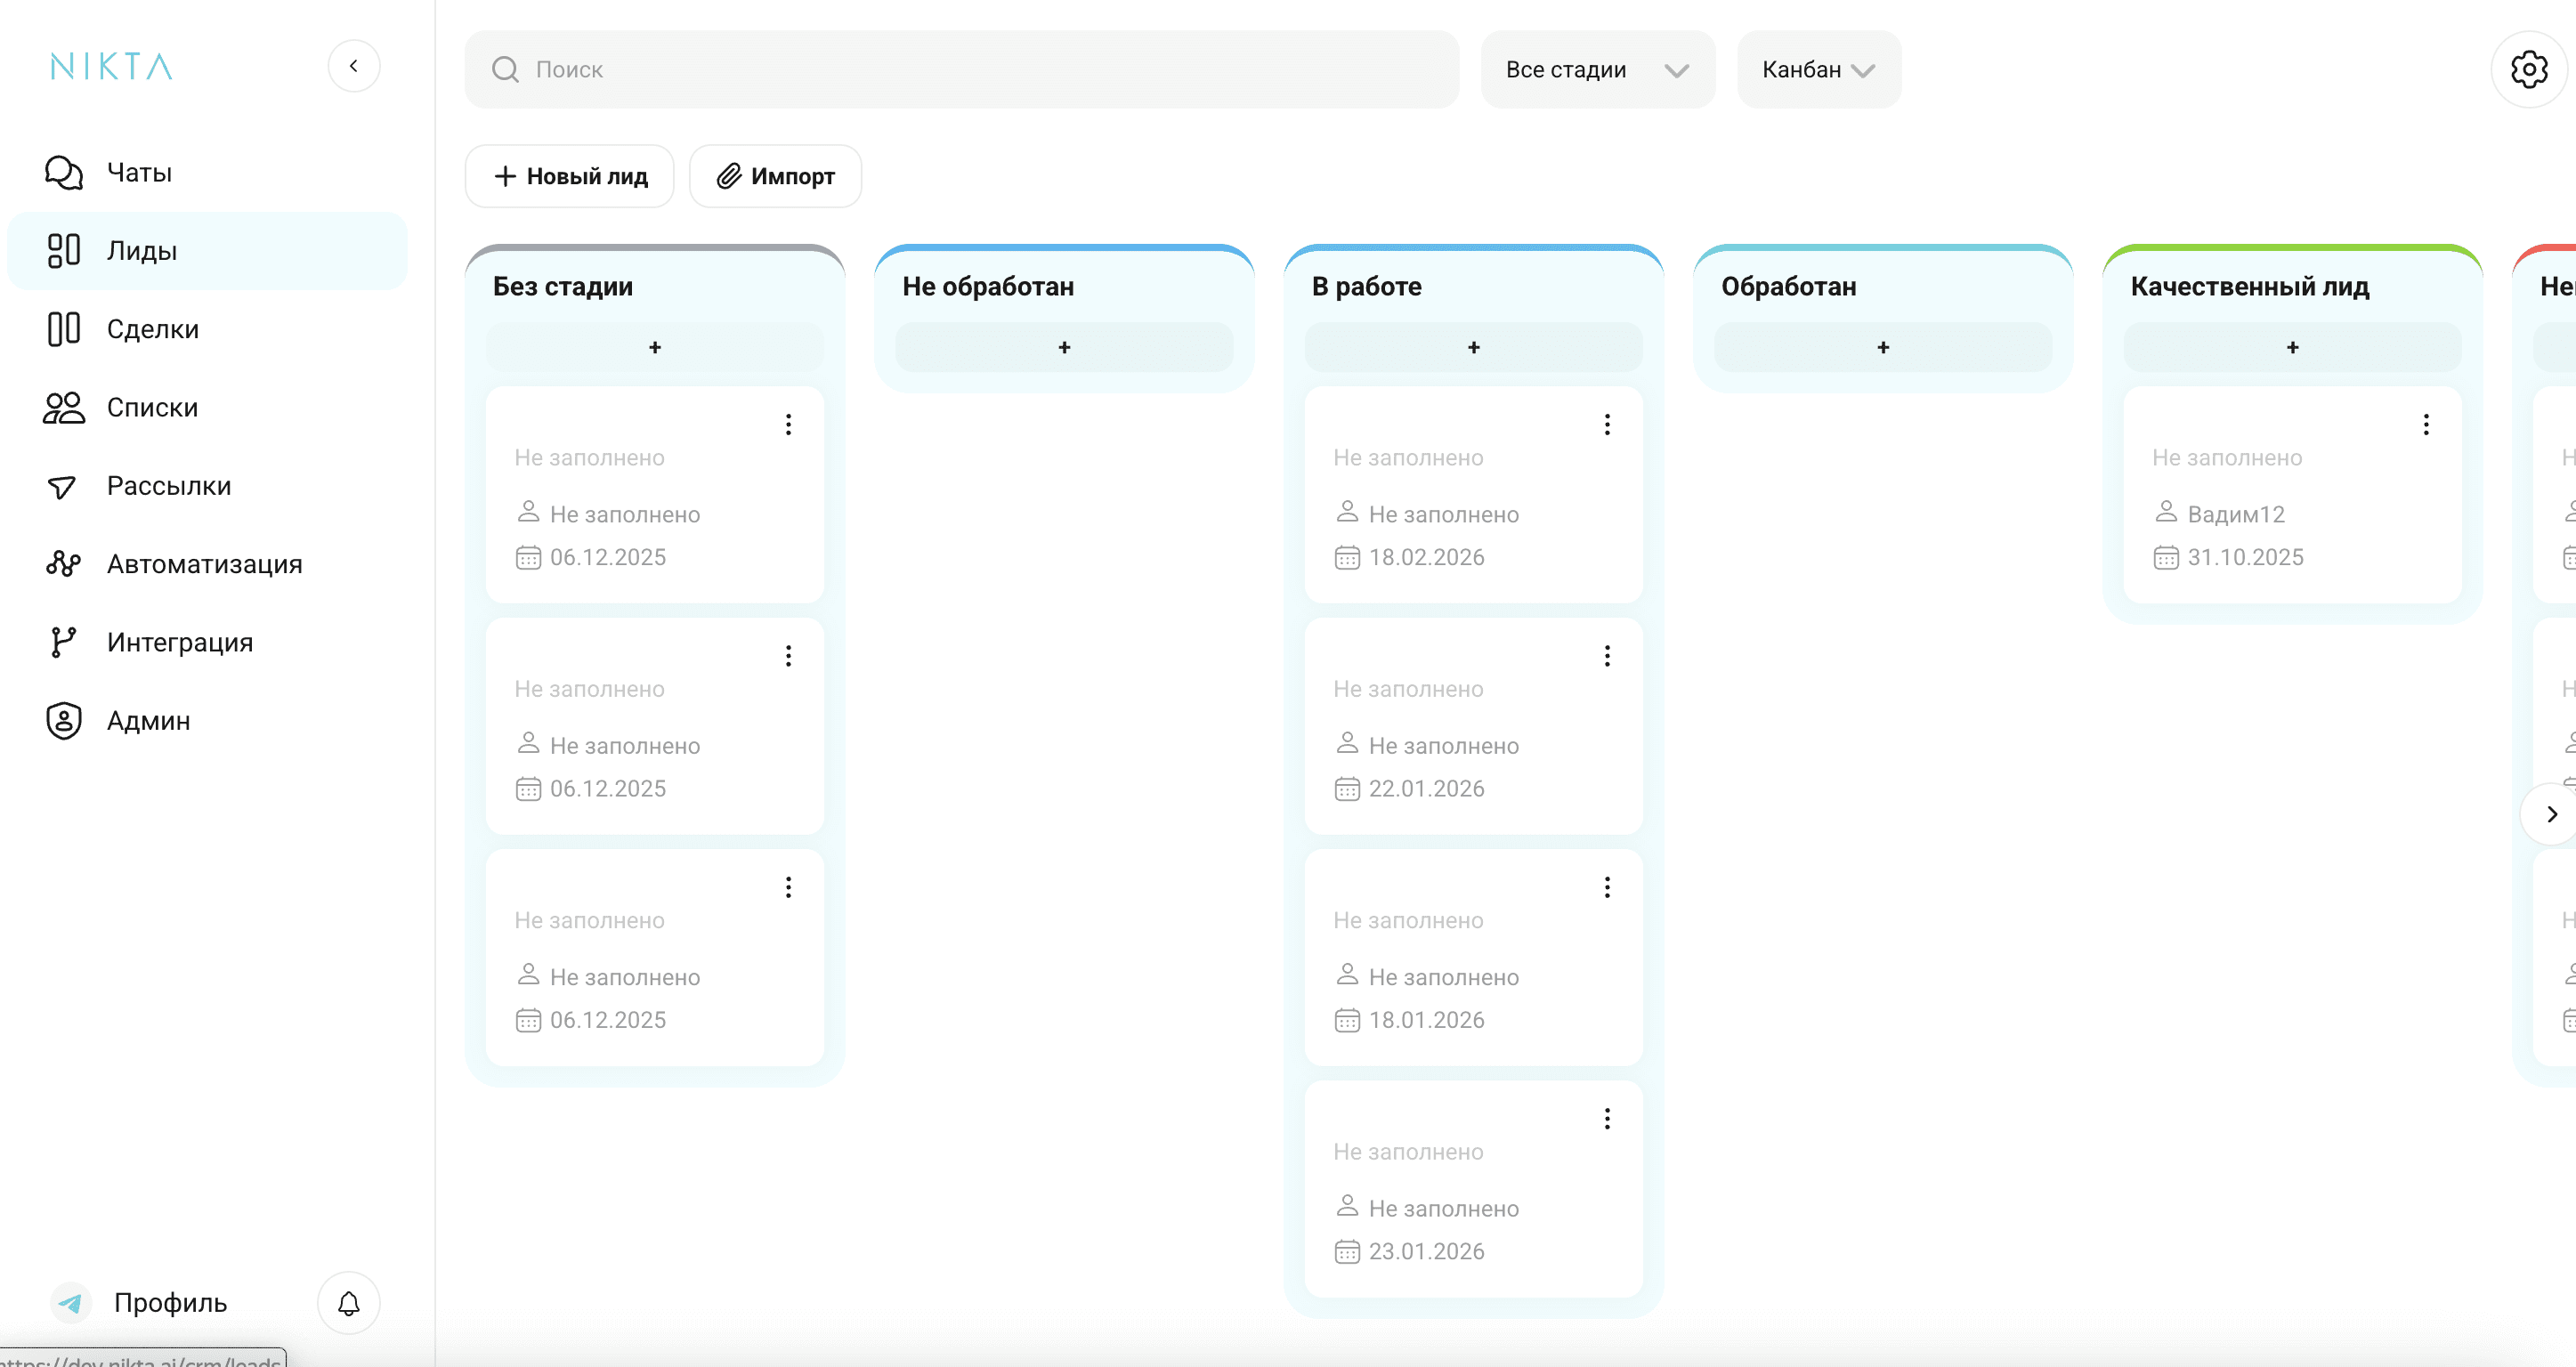This screenshot has height=1367, width=2576.
Task: Open settings gear icon
Action: (2528, 69)
